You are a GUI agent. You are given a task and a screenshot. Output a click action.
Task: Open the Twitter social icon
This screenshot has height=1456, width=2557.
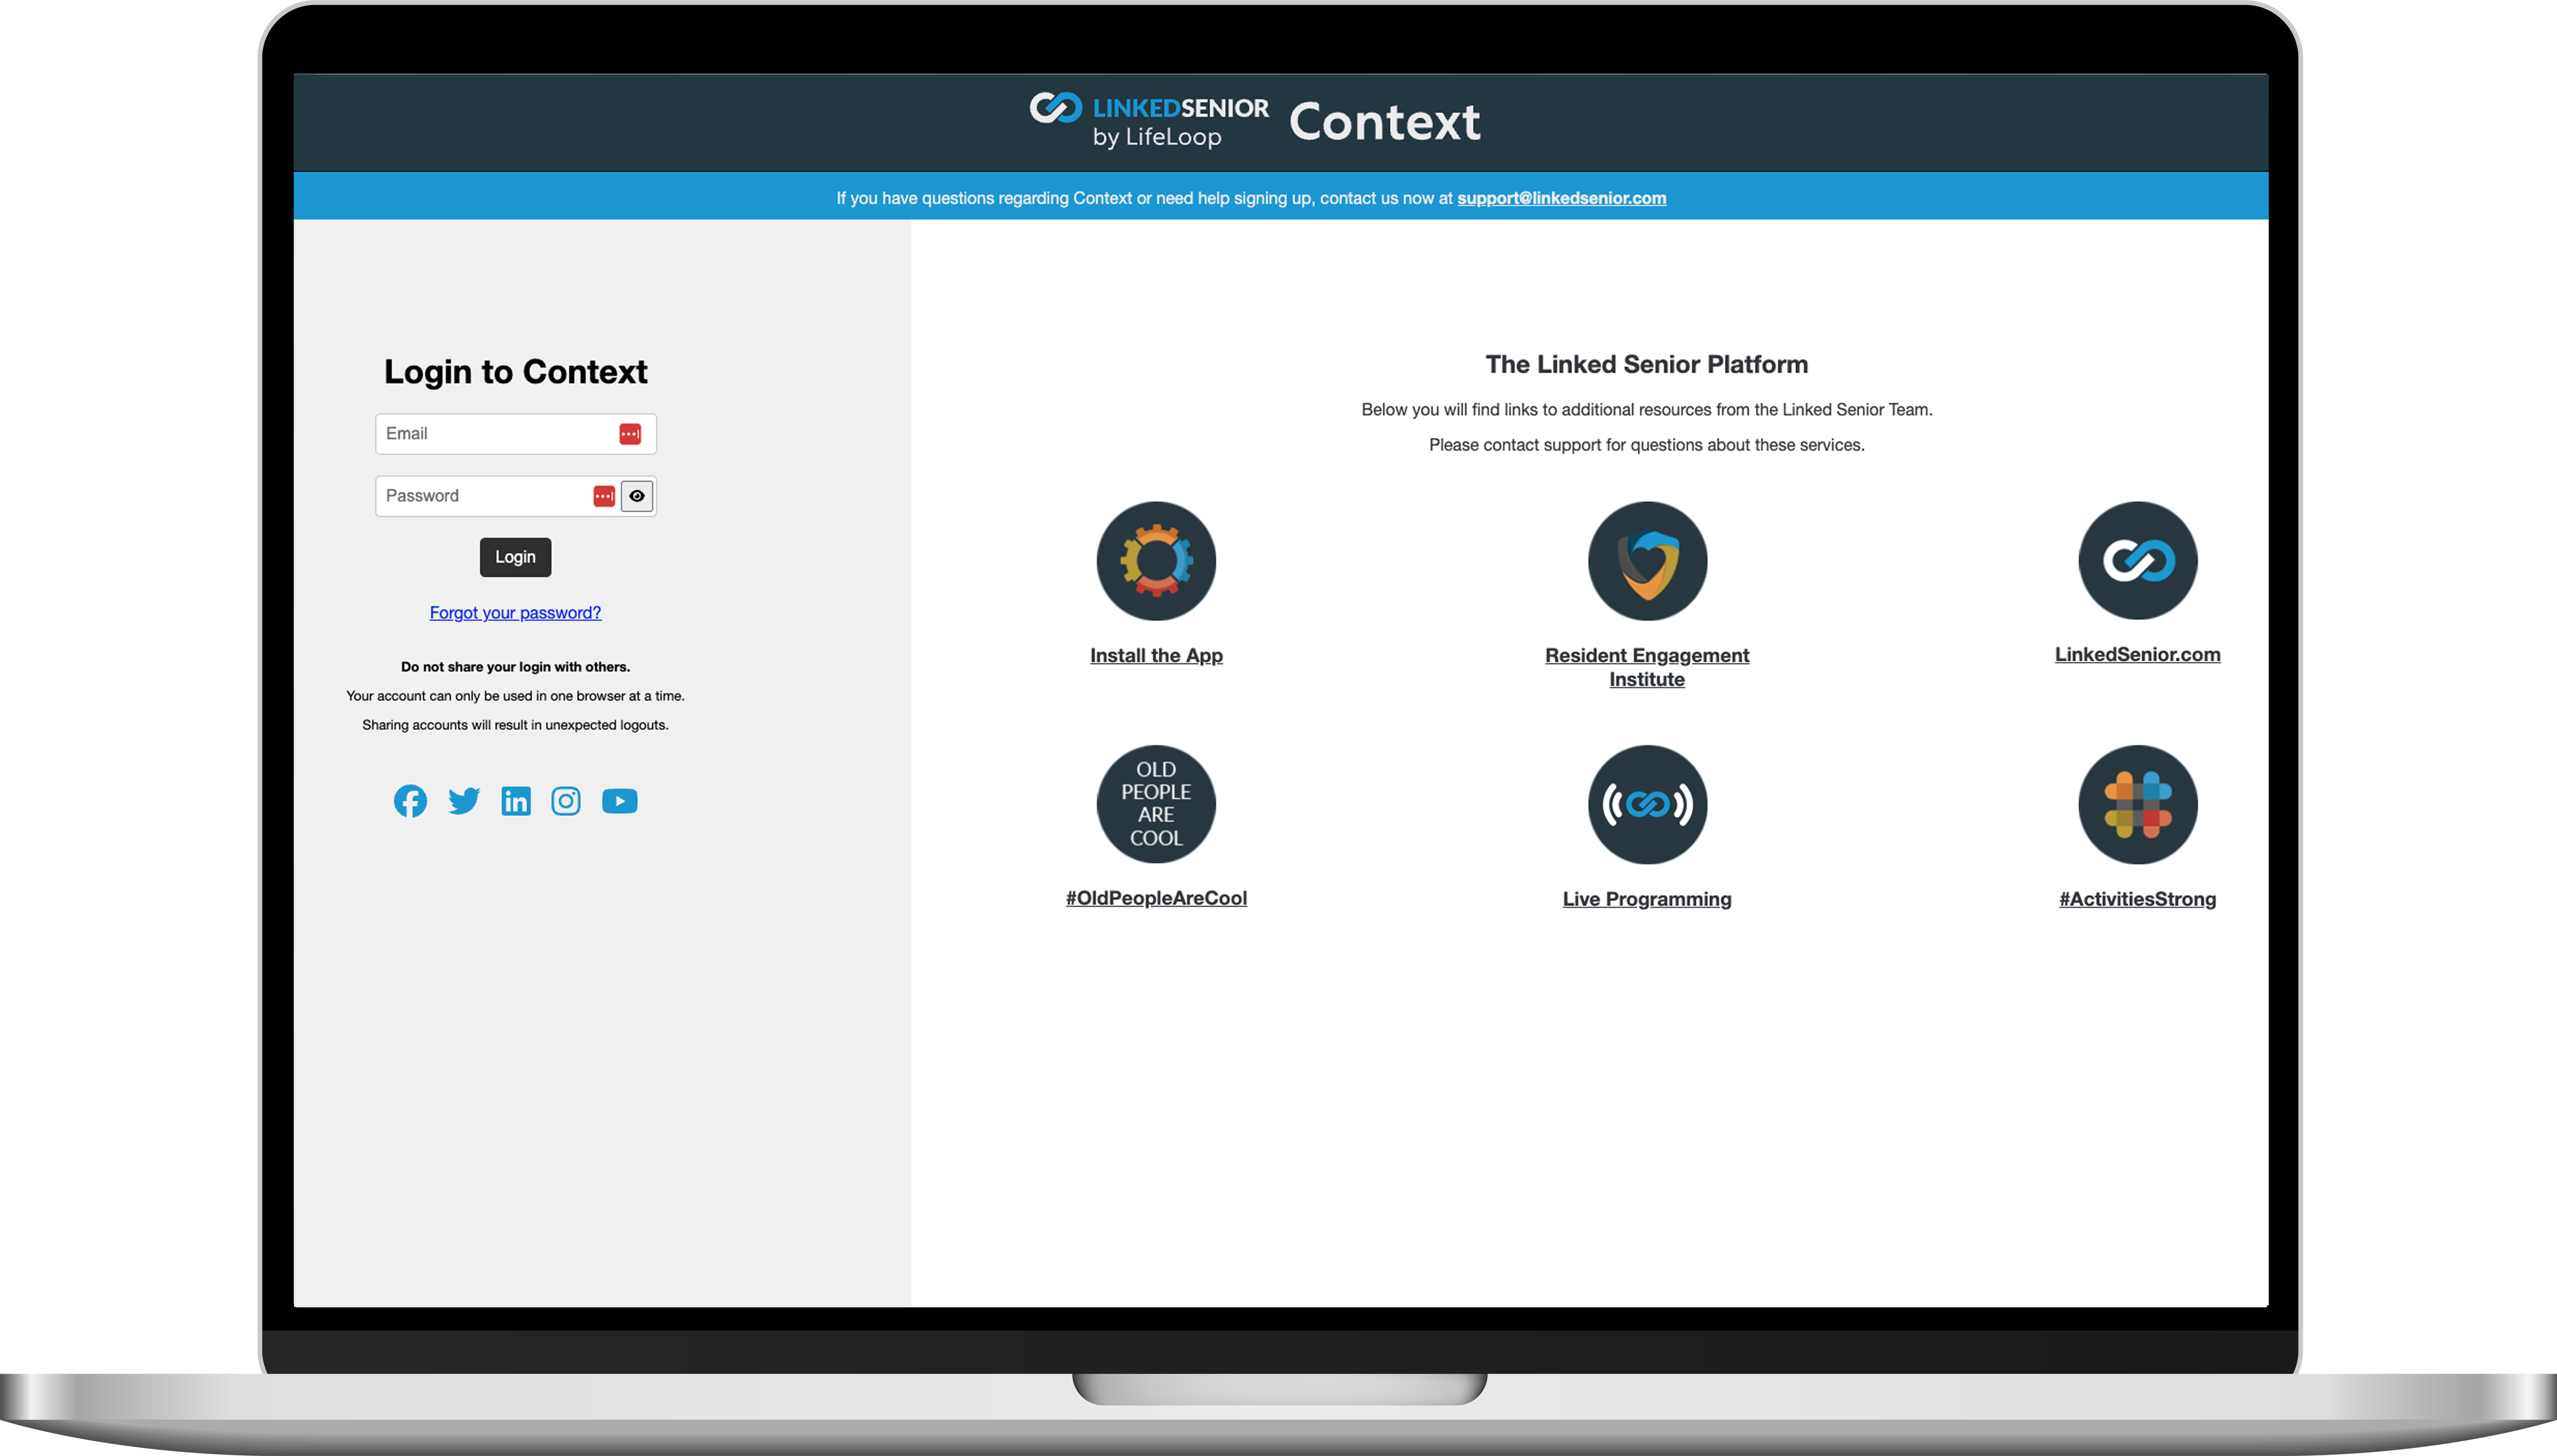(463, 801)
